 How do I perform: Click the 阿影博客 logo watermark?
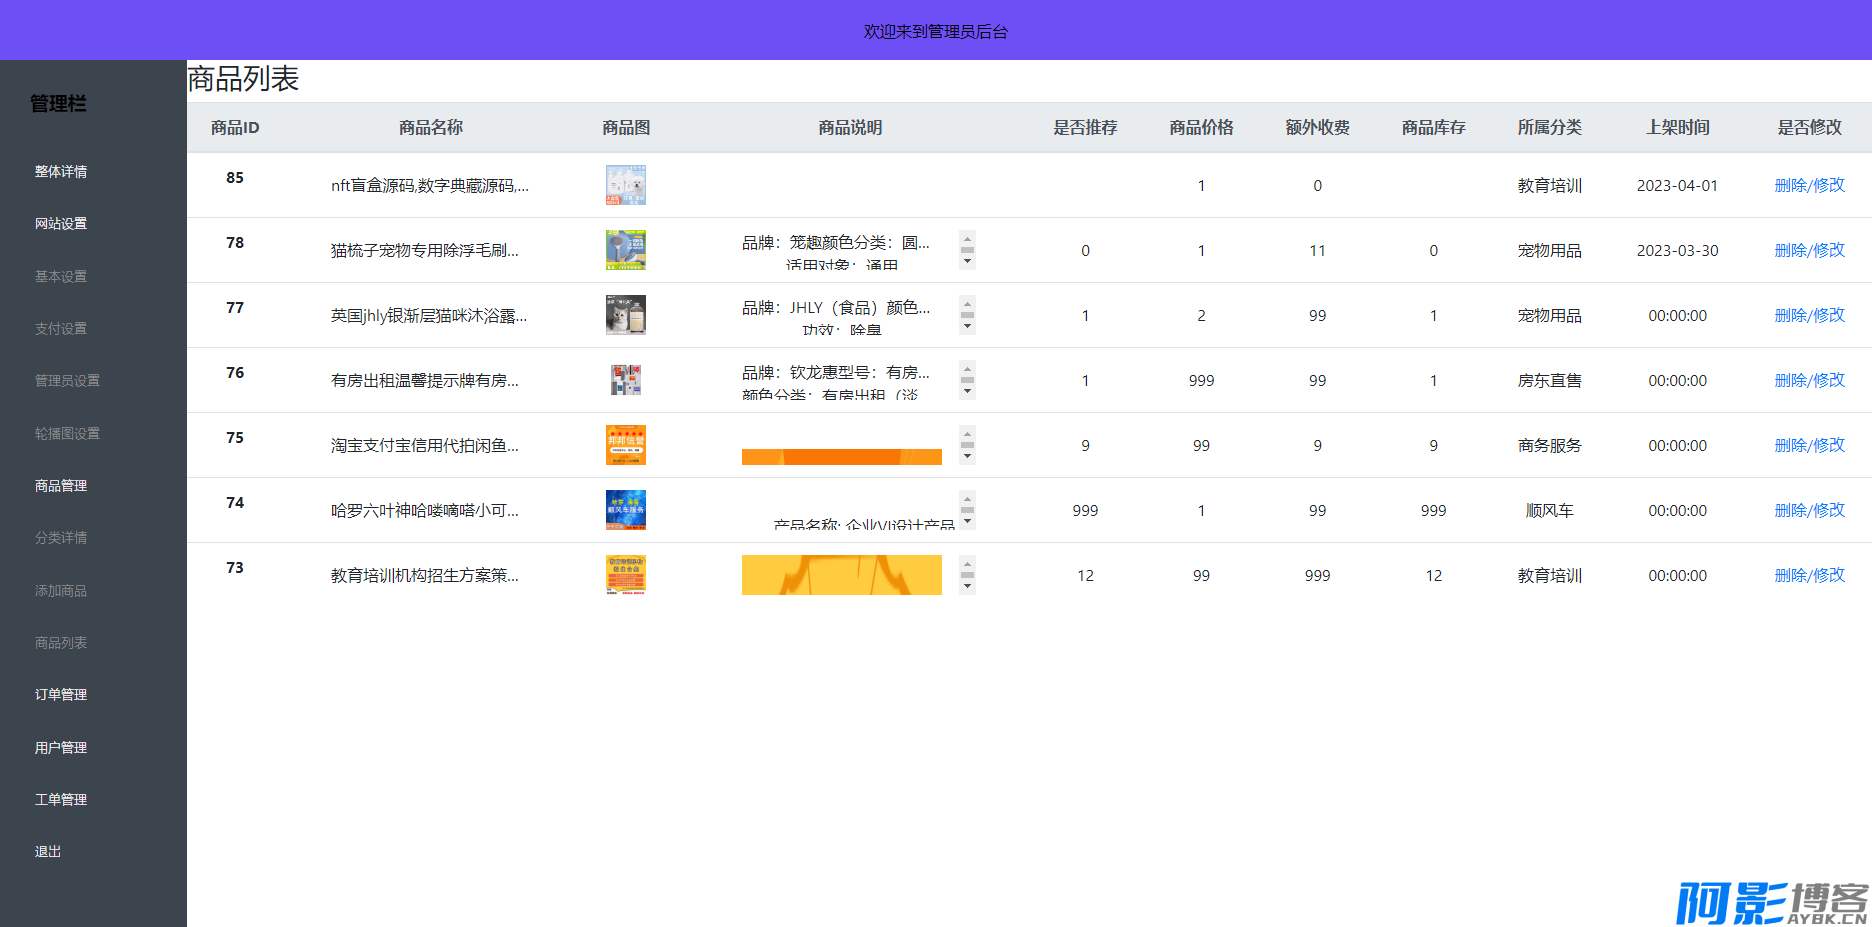[1771, 903]
